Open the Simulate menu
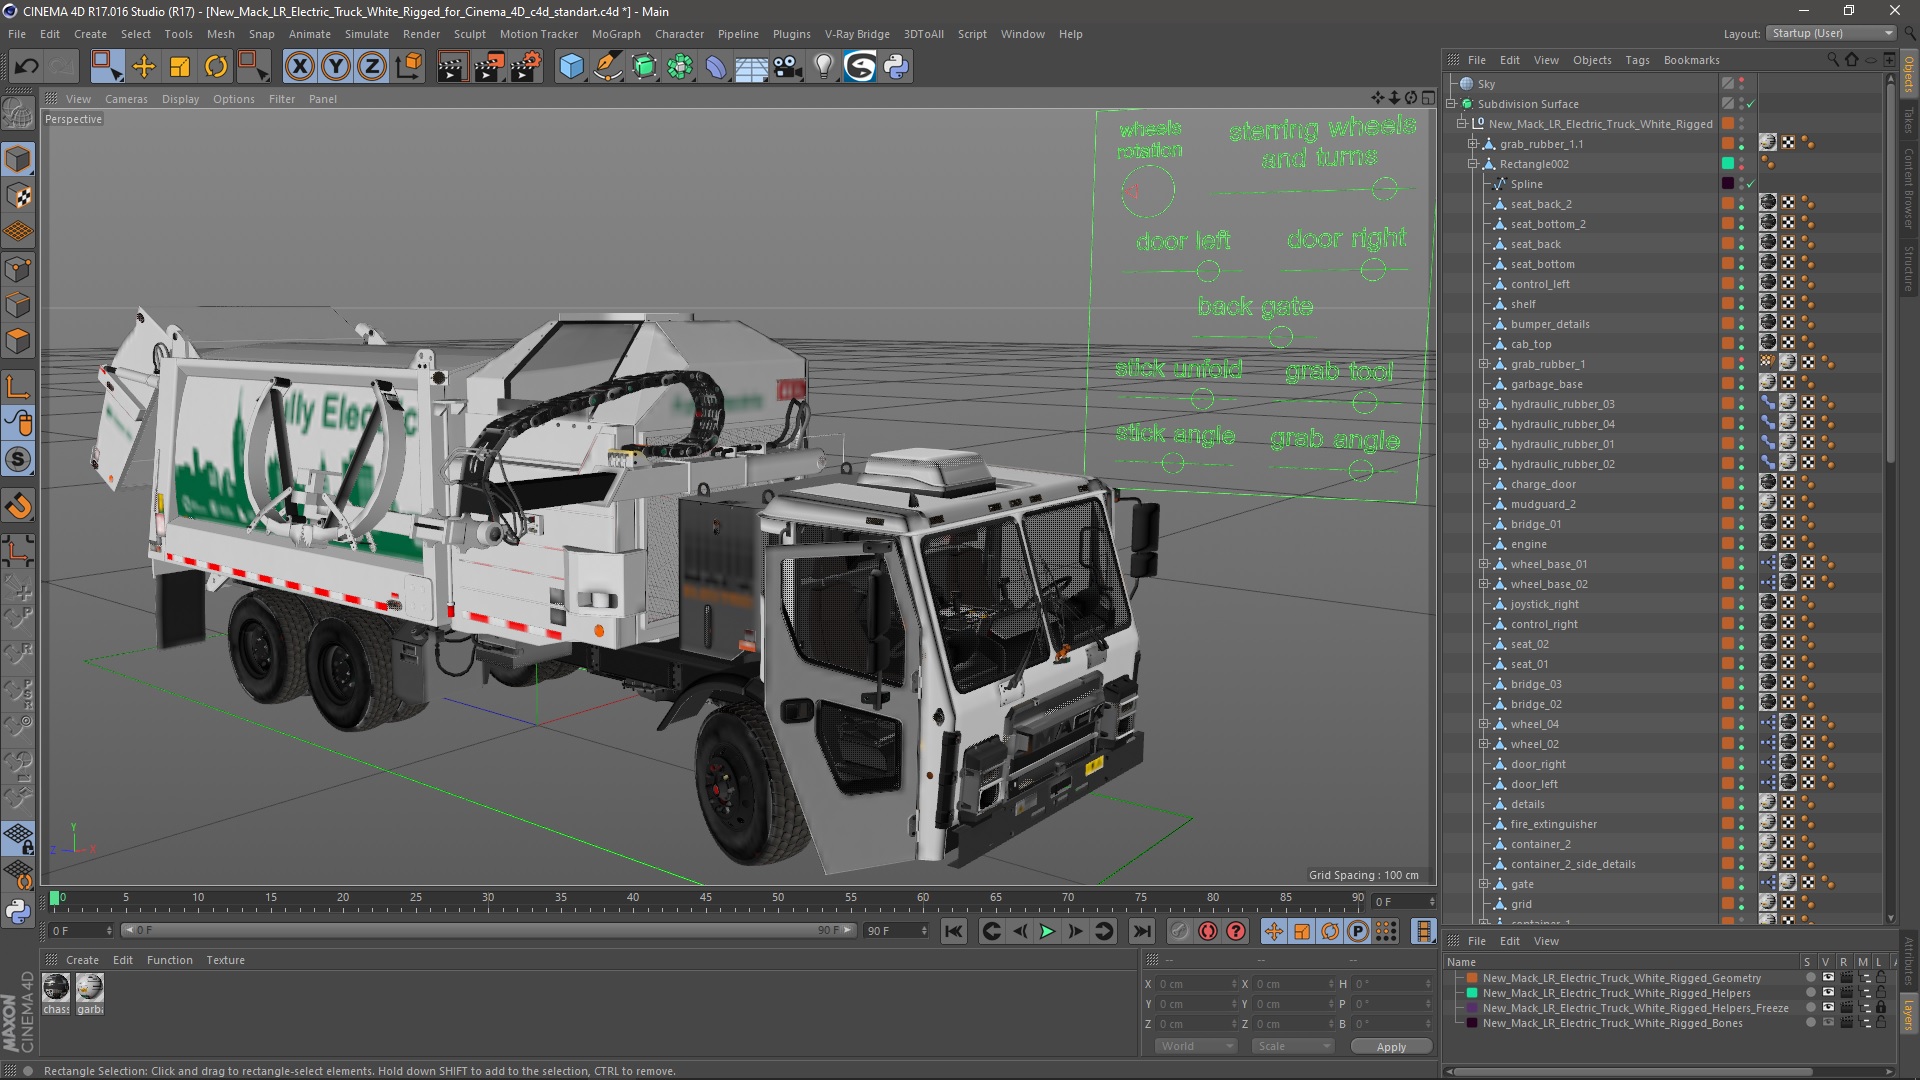 click(366, 34)
